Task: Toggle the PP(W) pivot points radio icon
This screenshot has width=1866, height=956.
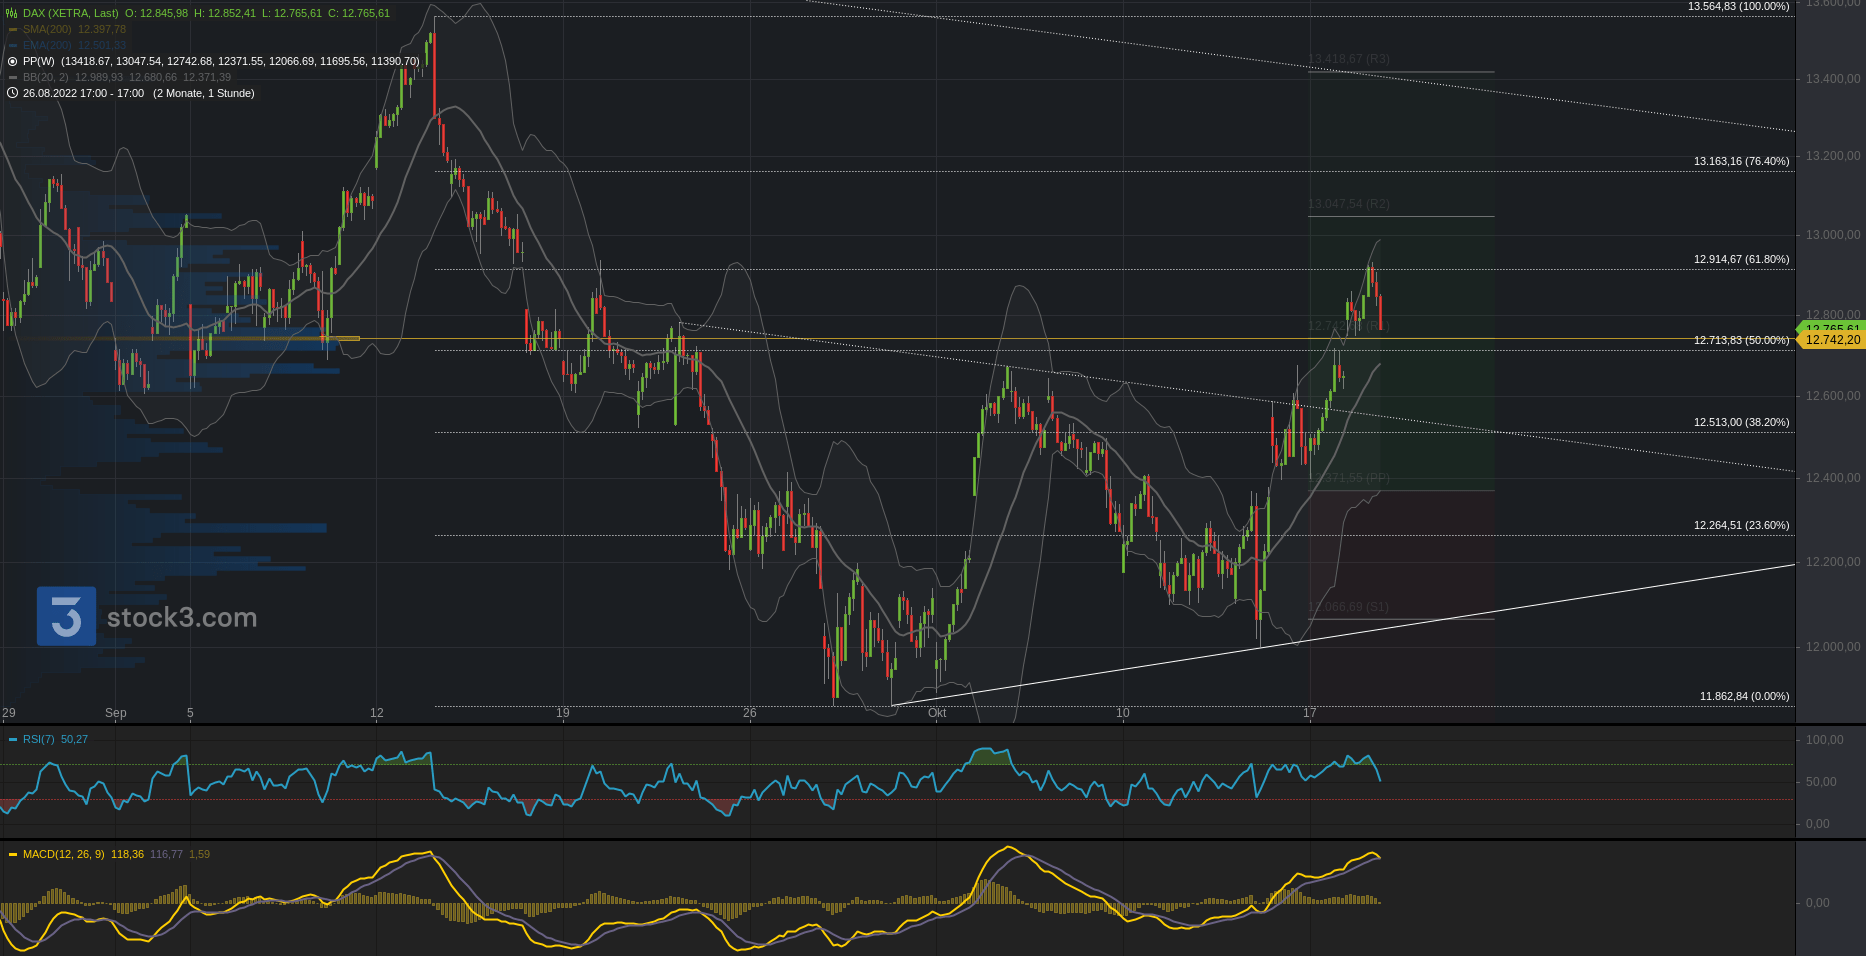Action: (12, 61)
